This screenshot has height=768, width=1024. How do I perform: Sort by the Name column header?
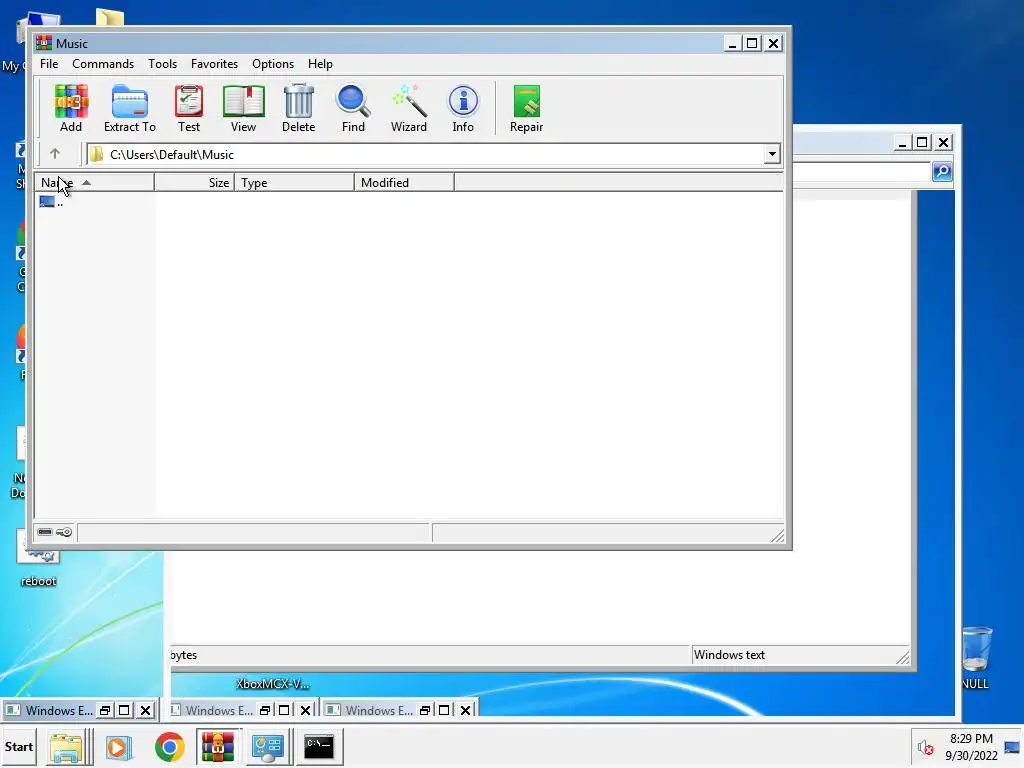[x=95, y=183]
